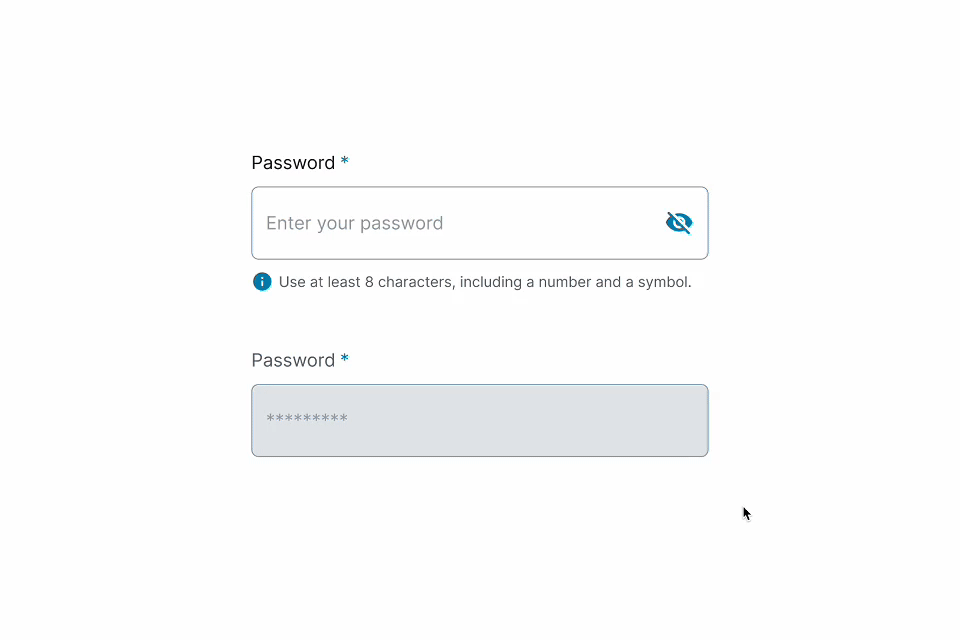This screenshot has height=640, width=960.
Task: Click the helper text mentioning a number and symbol
Action: pyautogui.click(x=485, y=281)
